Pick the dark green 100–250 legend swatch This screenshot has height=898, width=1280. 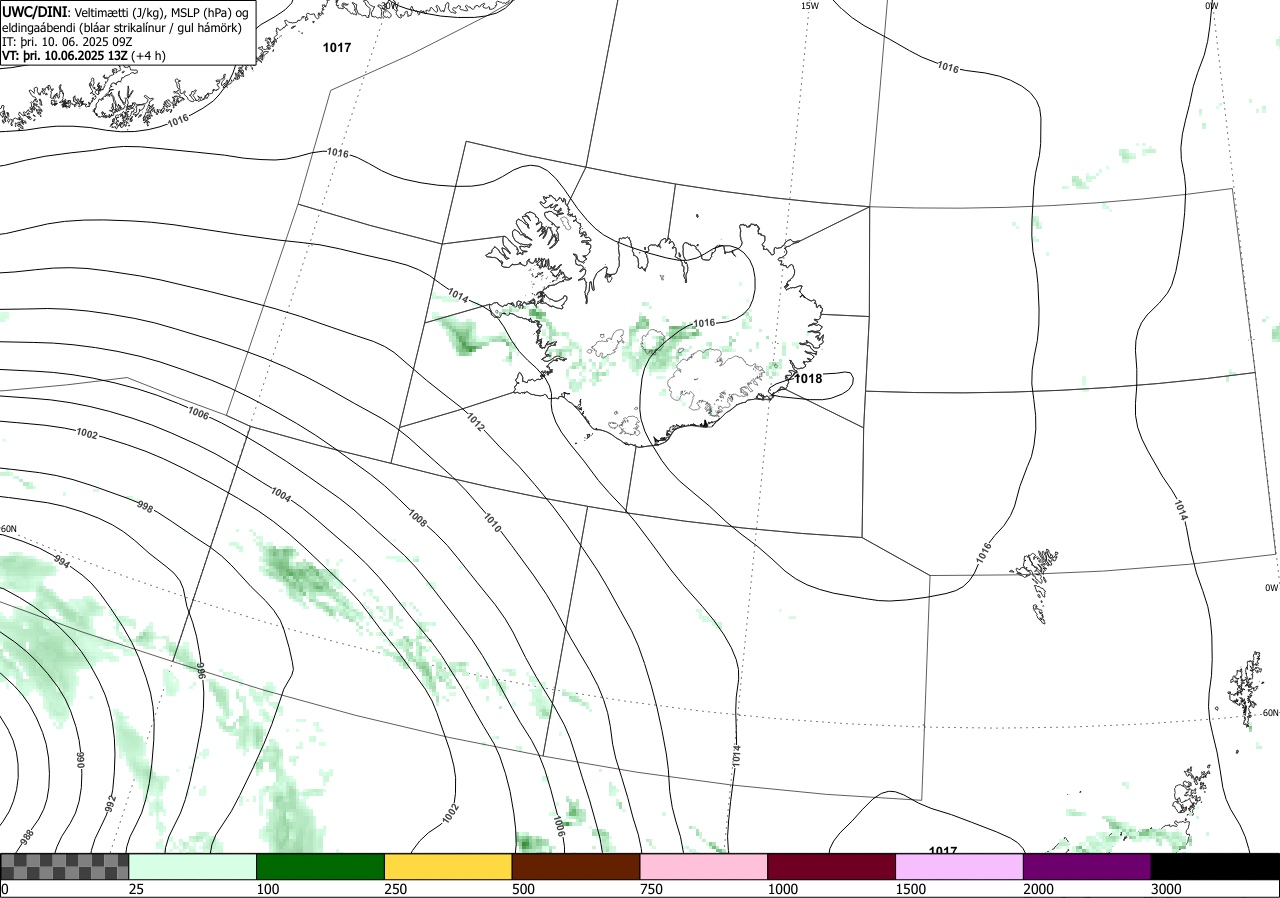[320, 866]
